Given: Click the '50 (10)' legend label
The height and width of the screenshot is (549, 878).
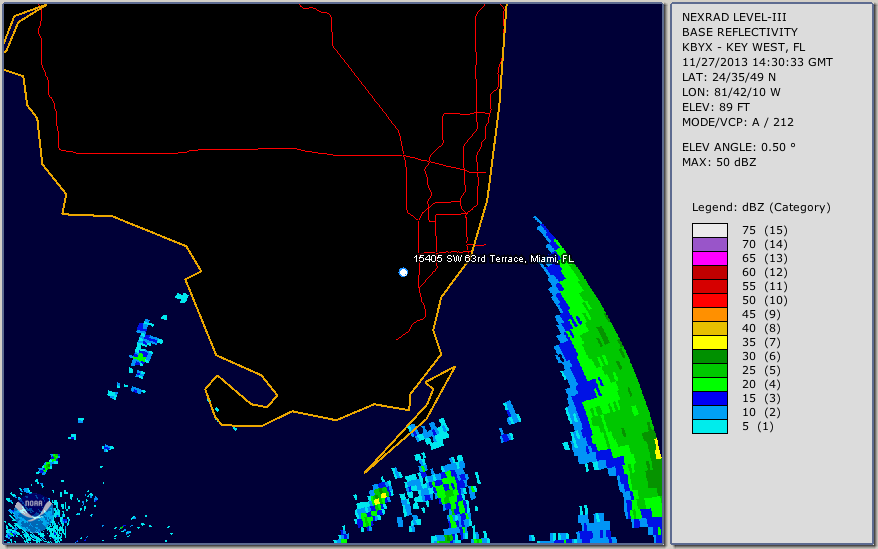Looking at the screenshot, I should [764, 300].
